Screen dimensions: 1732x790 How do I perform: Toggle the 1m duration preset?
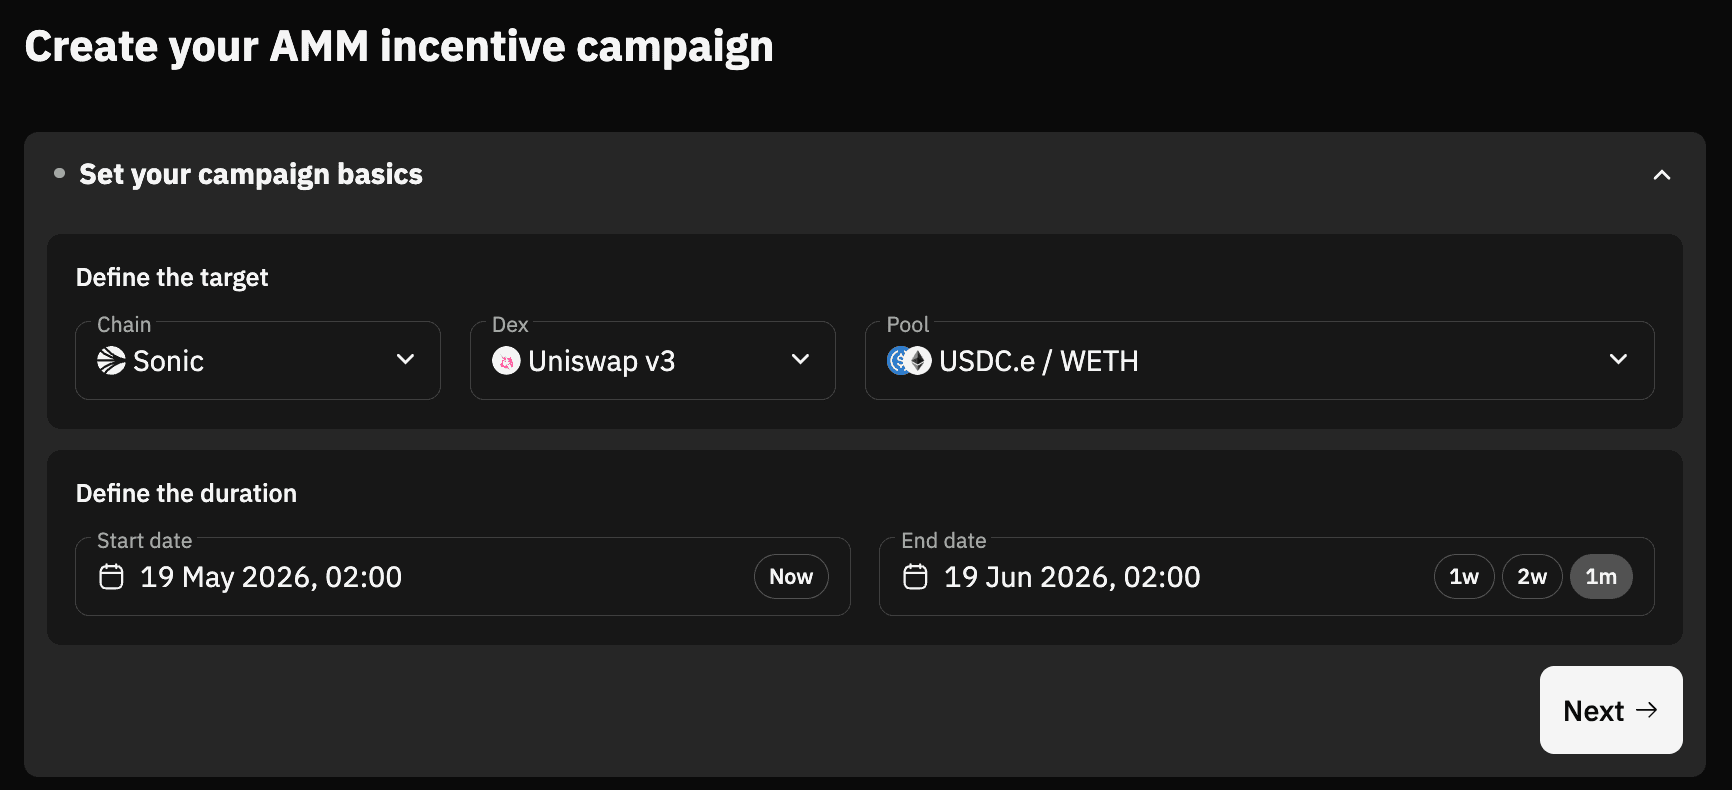[1601, 577]
